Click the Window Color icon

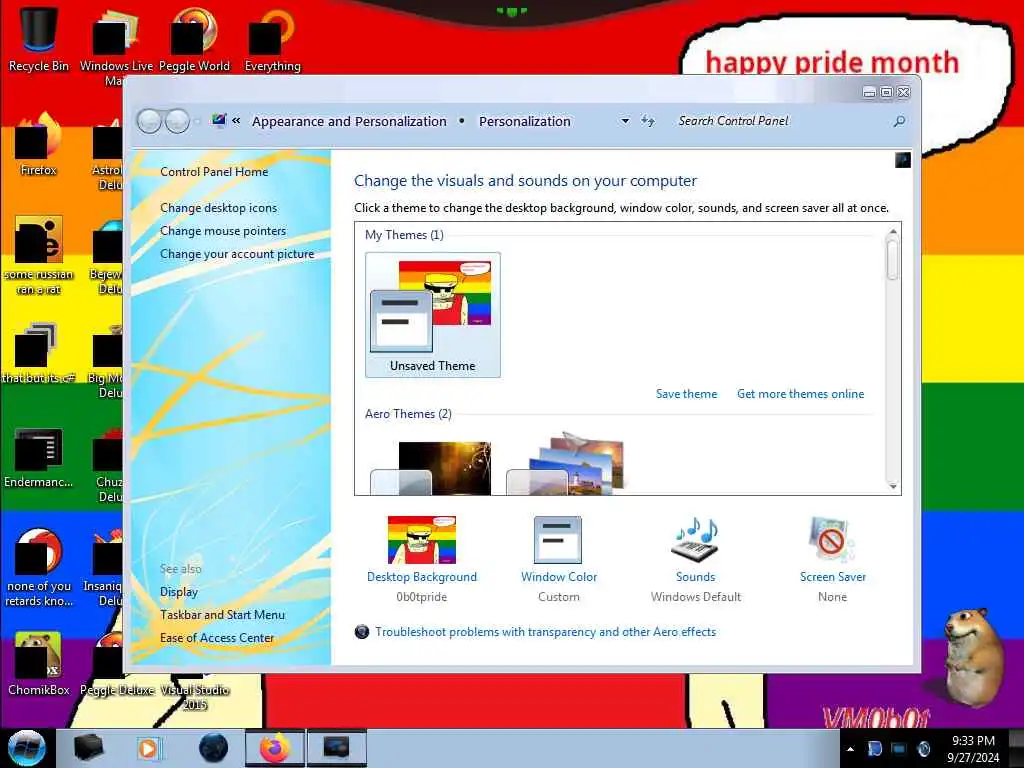tap(558, 540)
